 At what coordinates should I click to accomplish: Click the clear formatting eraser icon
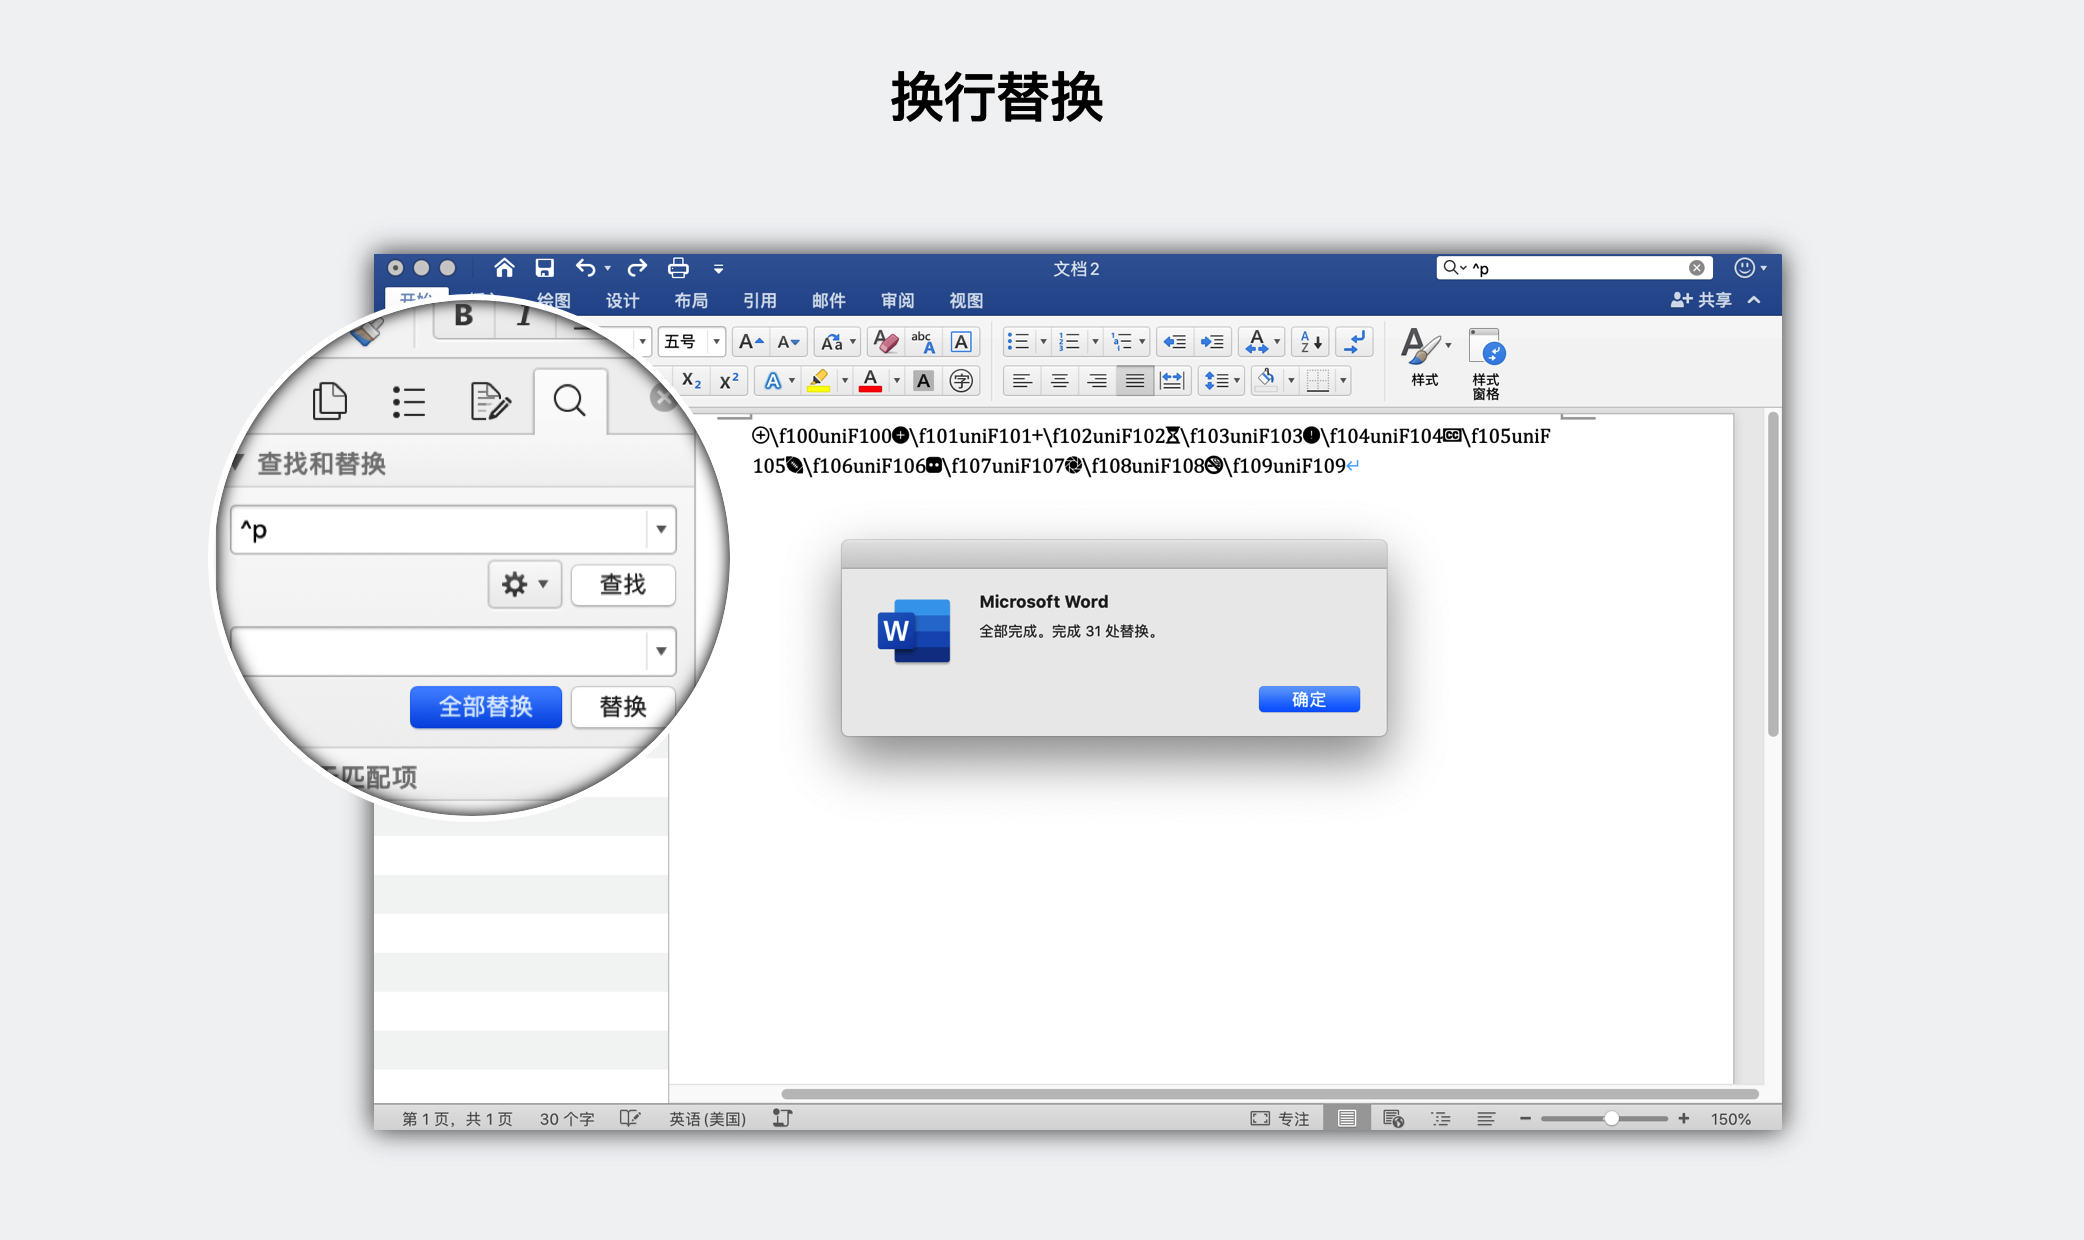coord(885,342)
